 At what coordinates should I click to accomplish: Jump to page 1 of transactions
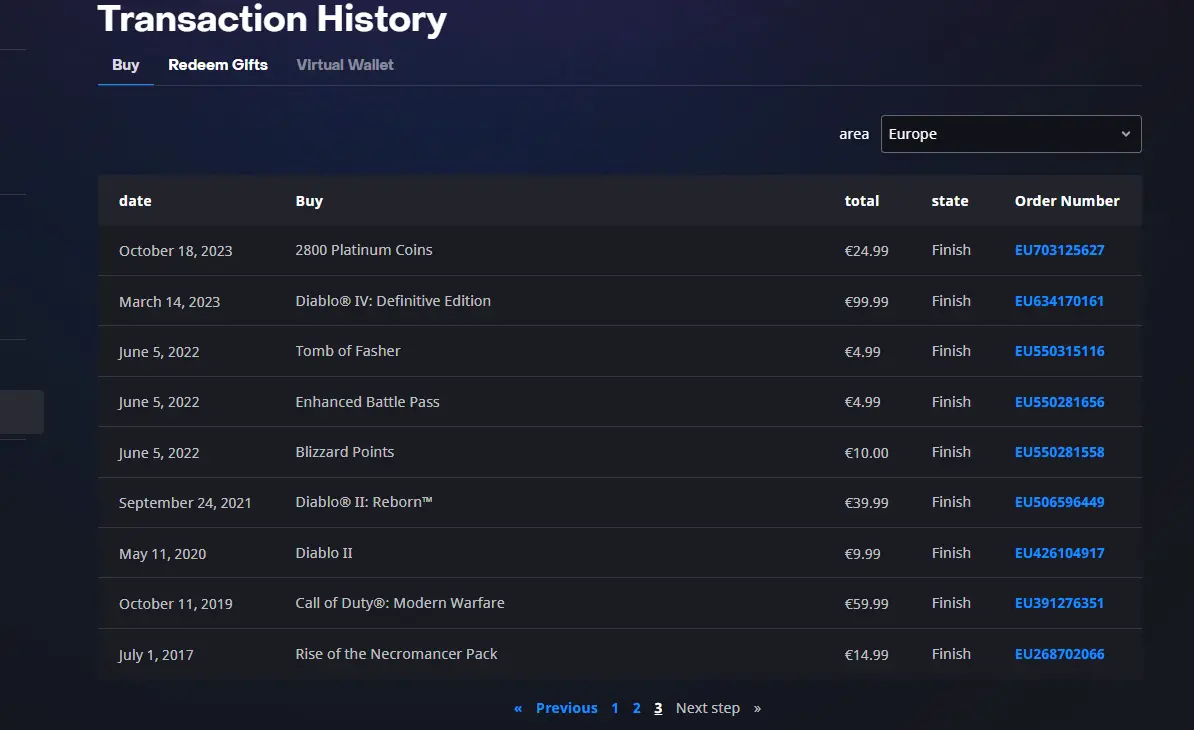615,708
